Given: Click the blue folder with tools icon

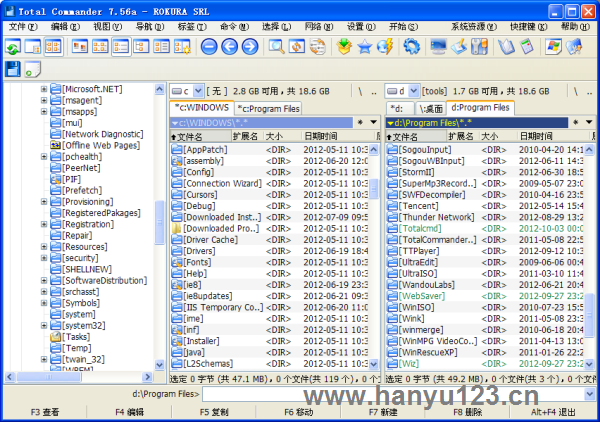Looking at the screenshot, I should pos(574,47).
